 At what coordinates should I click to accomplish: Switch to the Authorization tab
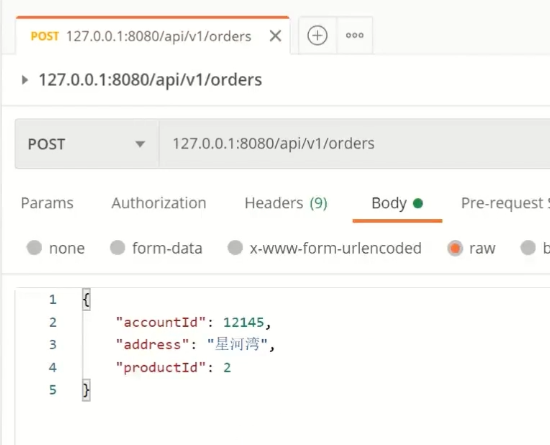point(159,203)
